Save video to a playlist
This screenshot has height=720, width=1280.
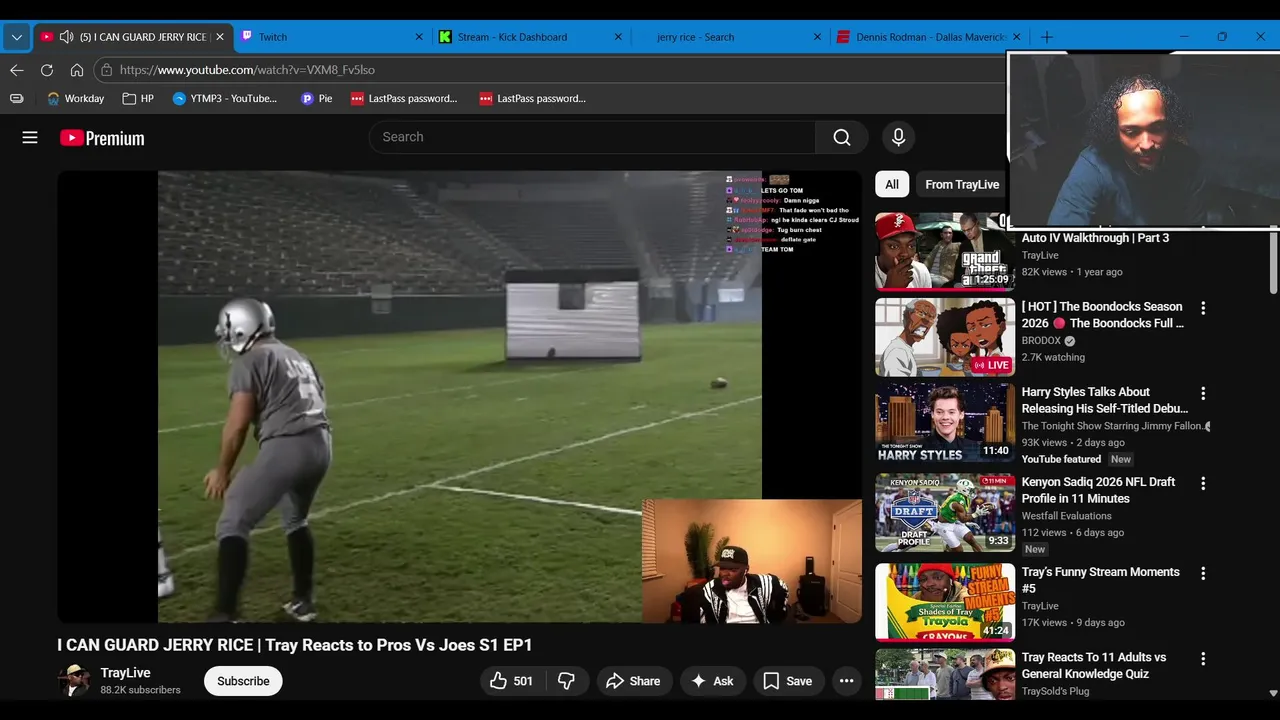pyautogui.click(x=788, y=681)
